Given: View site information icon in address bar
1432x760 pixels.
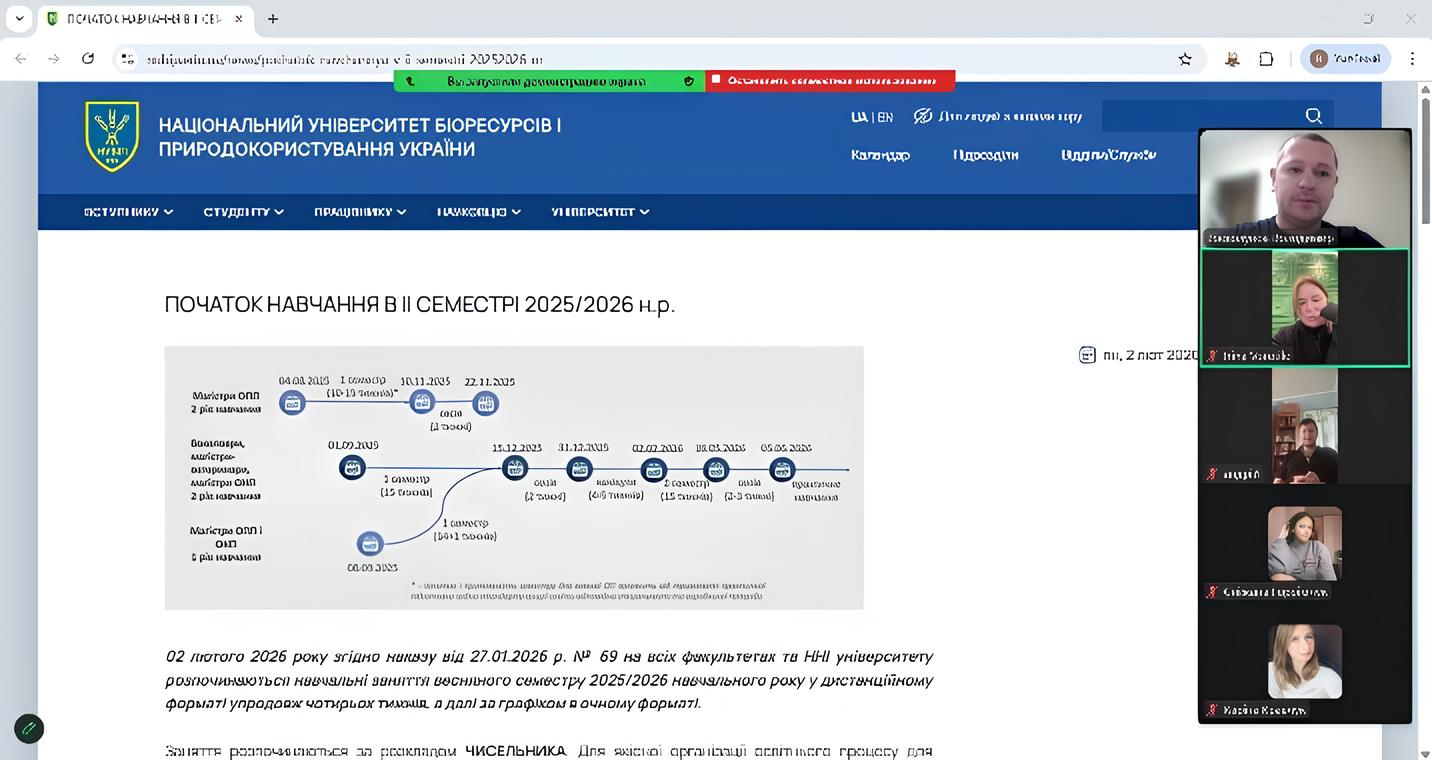Looking at the screenshot, I should [127, 59].
